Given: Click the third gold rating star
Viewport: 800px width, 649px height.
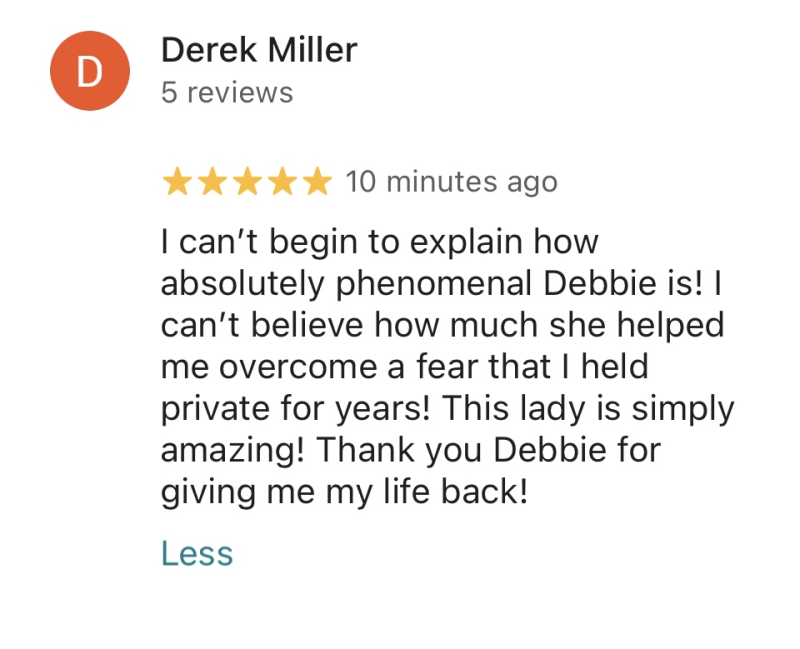Looking at the screenshot, I should coord(247,181).
